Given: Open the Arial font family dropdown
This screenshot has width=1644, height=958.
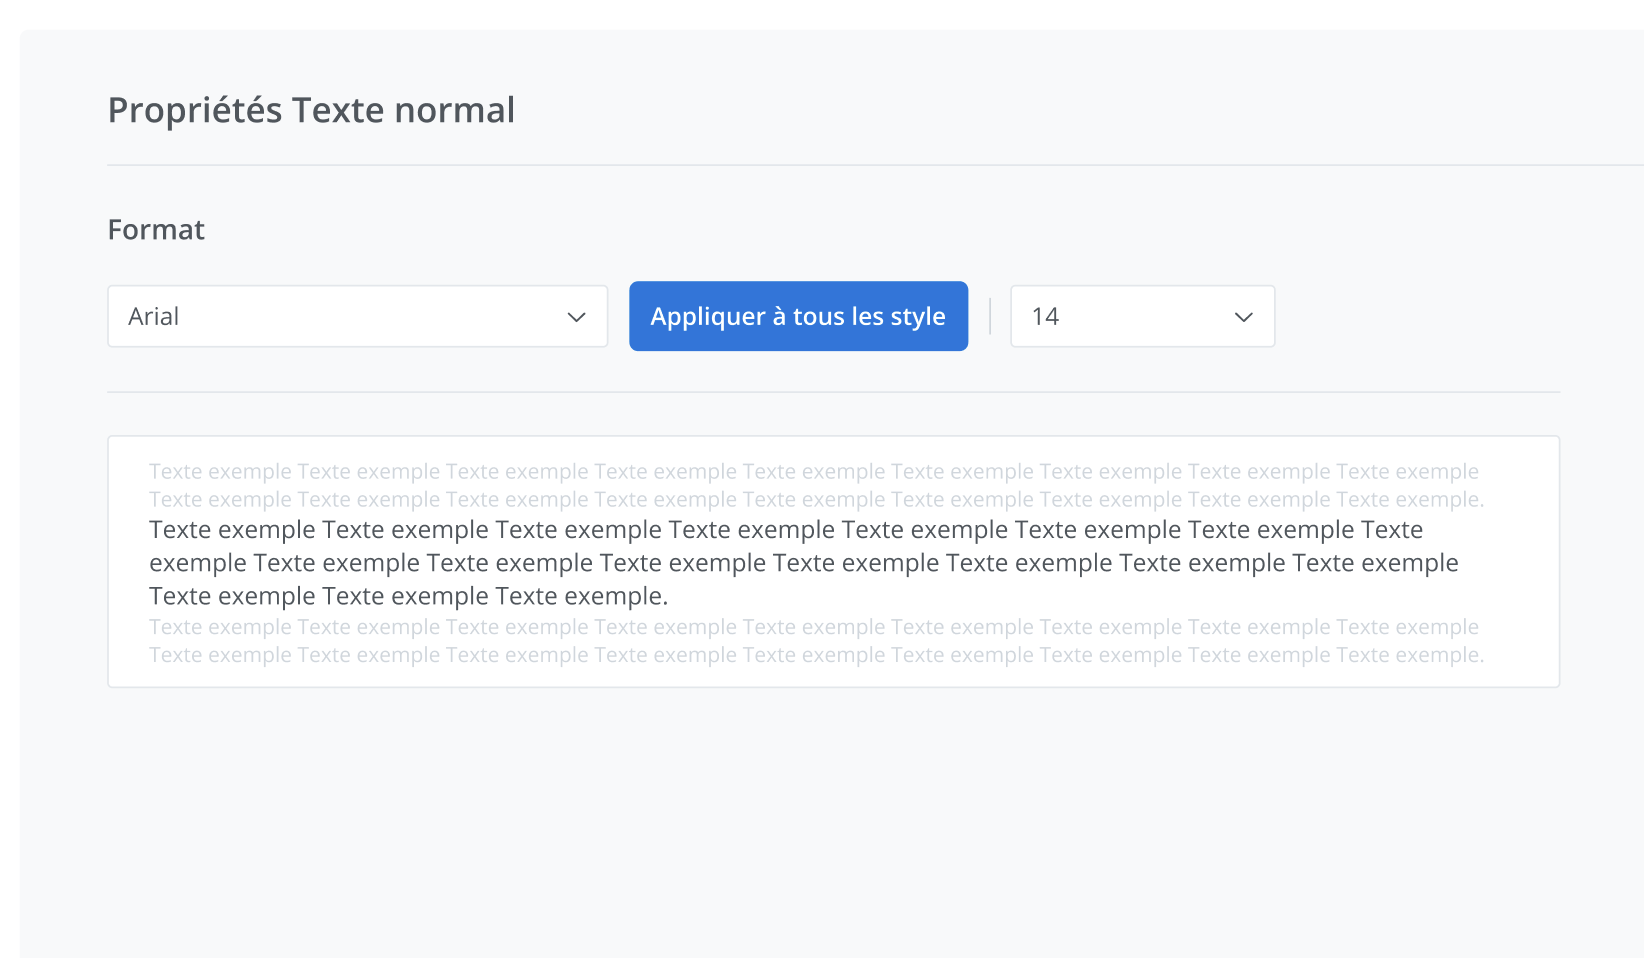Looking at the screenshot, I should (x=357, y=317).
